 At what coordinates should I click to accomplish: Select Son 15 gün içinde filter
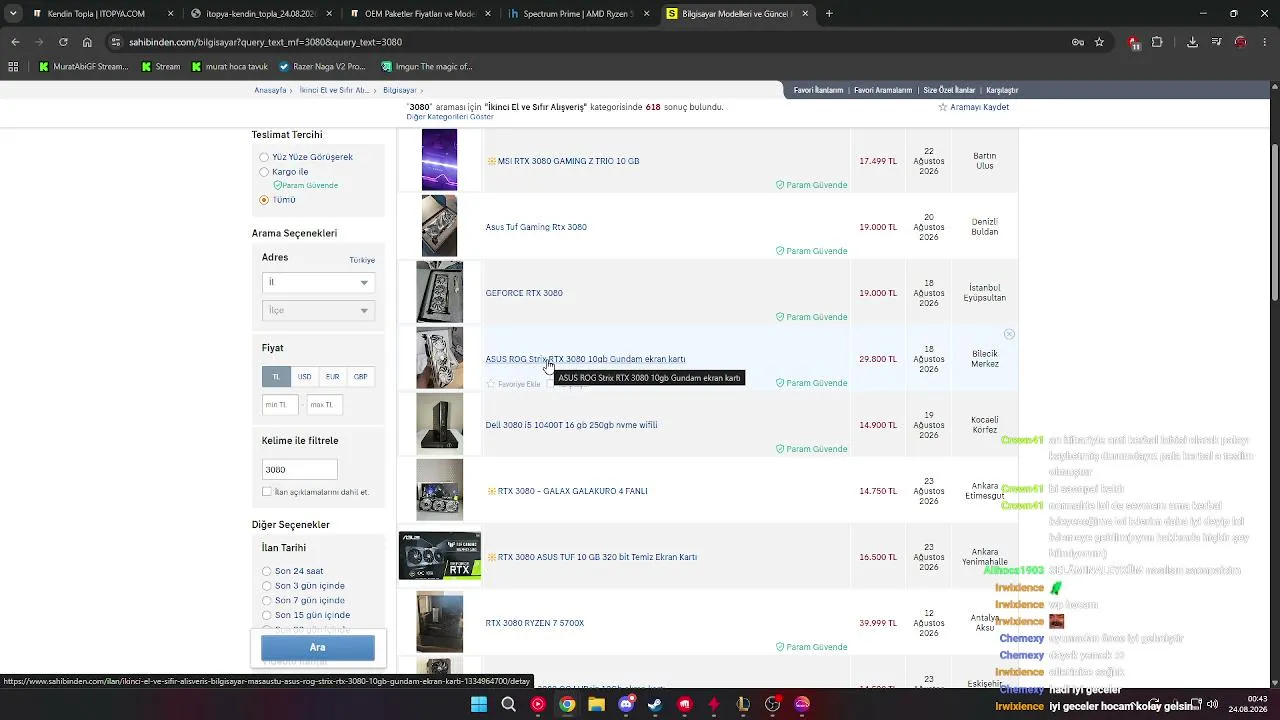[x=267, y=615]
